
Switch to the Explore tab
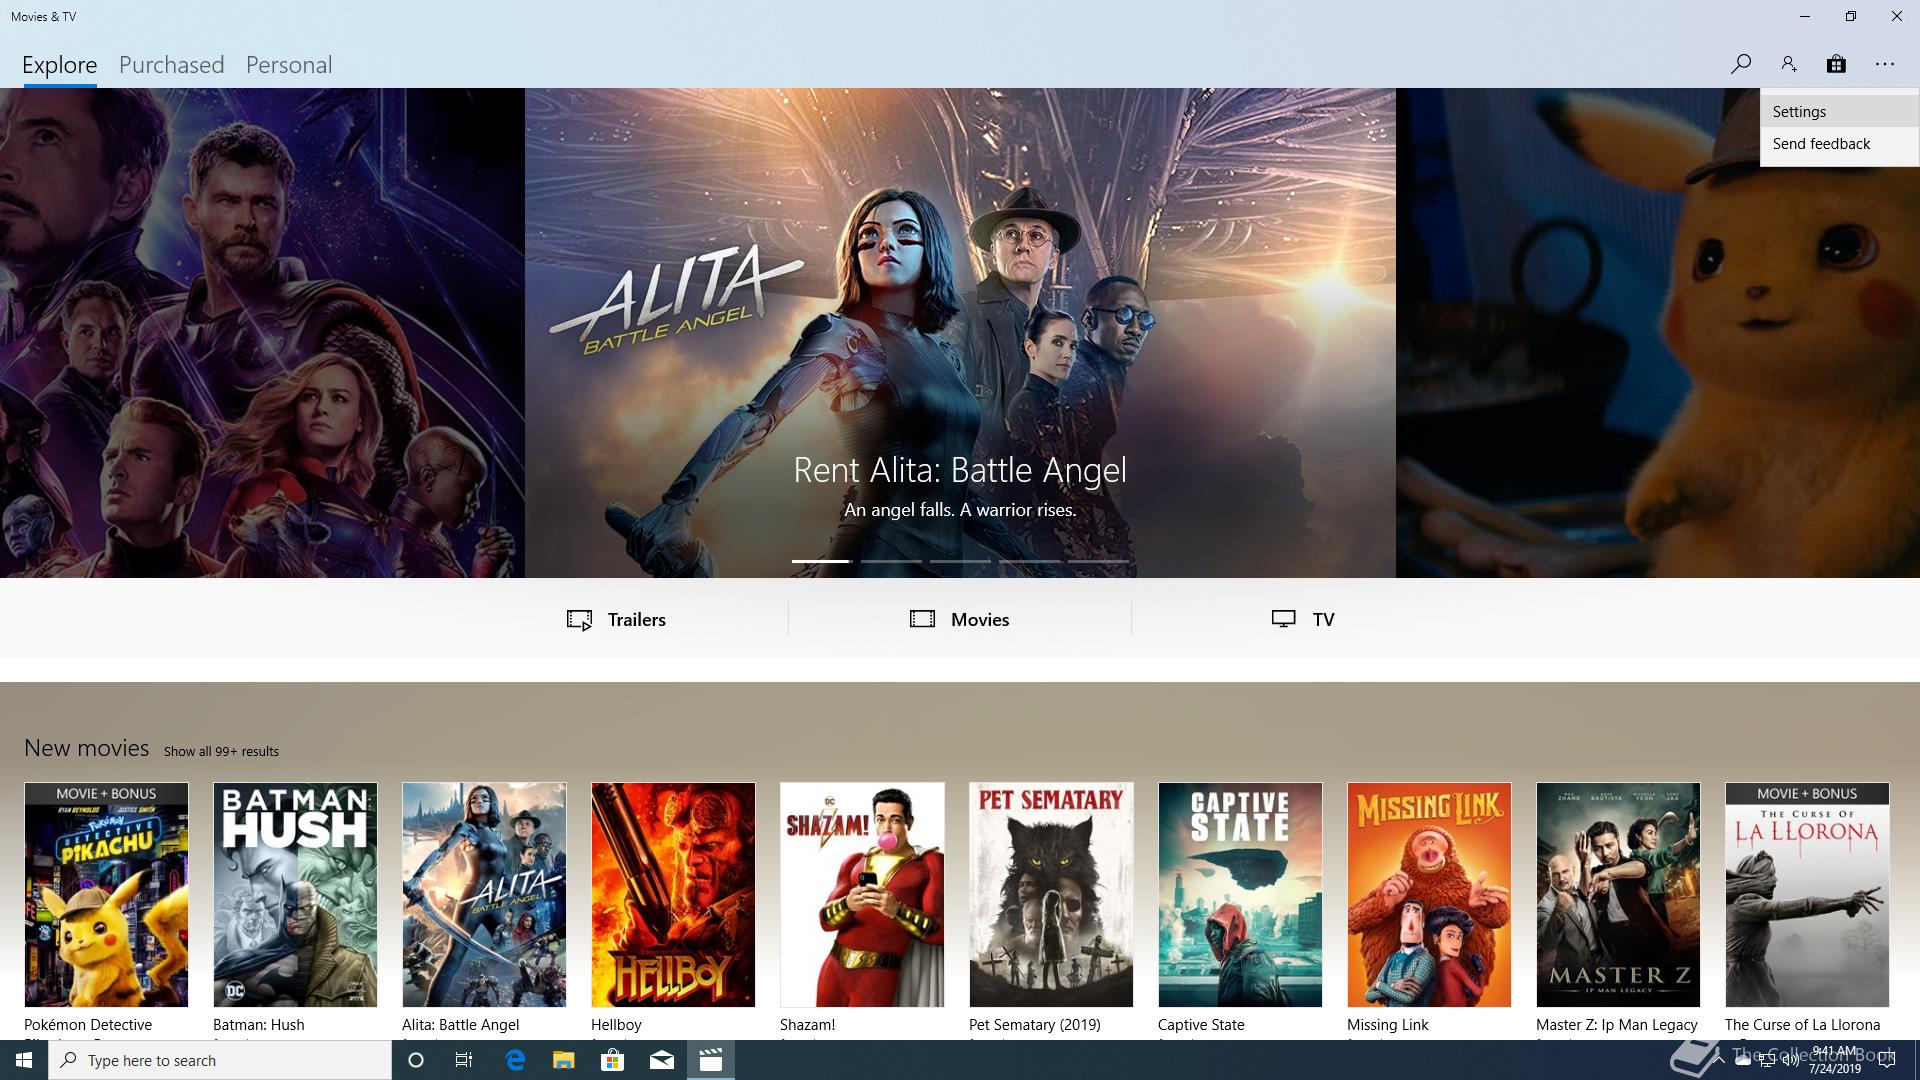[59, 65]
